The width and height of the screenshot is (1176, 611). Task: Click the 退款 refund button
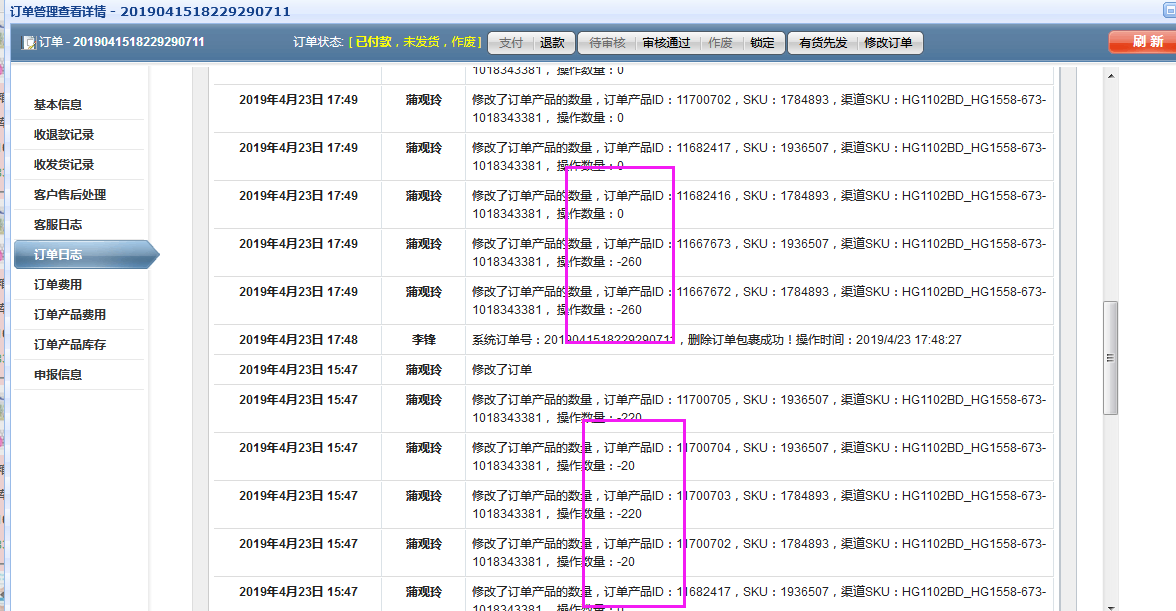click(552, 43)
